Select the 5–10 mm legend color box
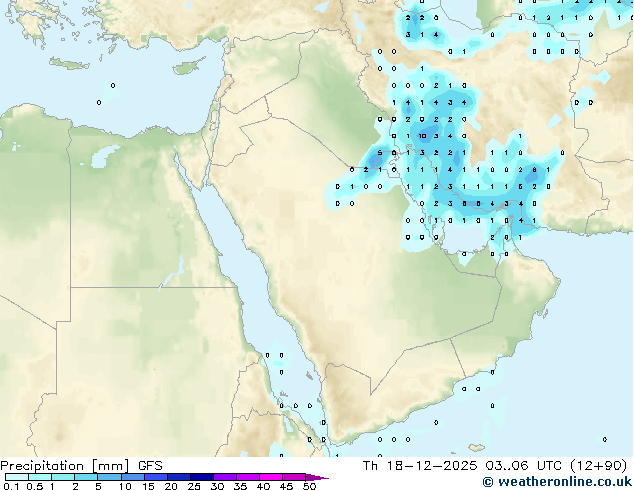This screenshot has height=490, width=634. click(x=109, y=477)
